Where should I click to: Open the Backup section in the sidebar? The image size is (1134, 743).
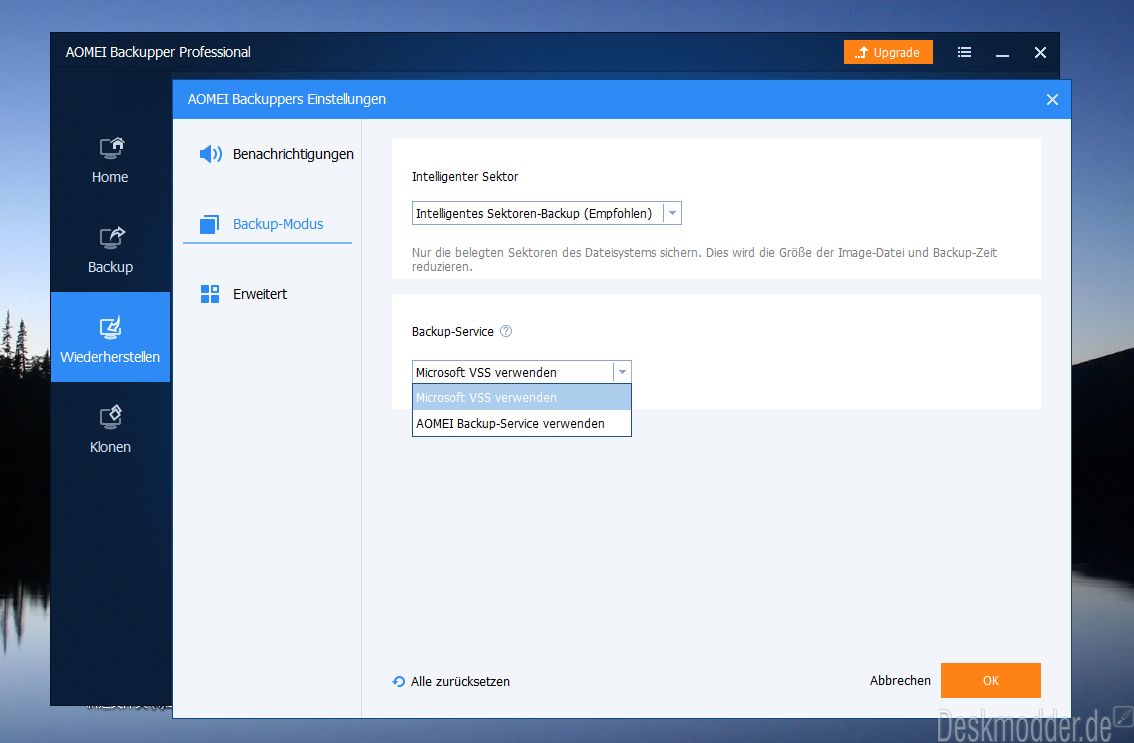pos(110,250)
